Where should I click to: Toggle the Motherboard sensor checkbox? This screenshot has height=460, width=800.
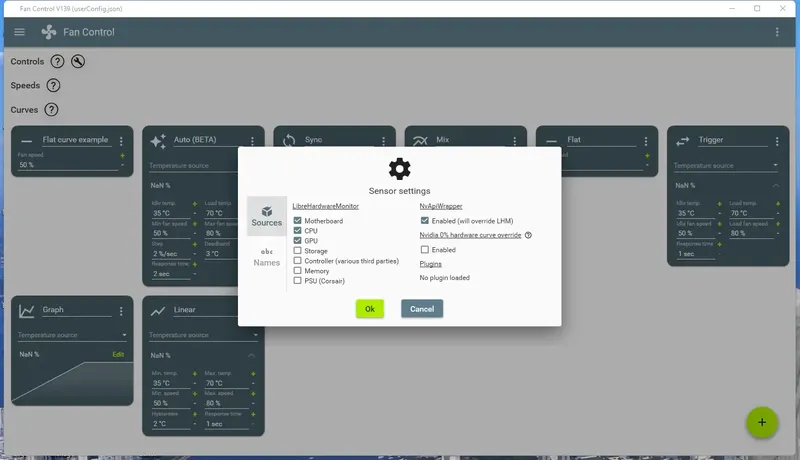pos(297,220)
